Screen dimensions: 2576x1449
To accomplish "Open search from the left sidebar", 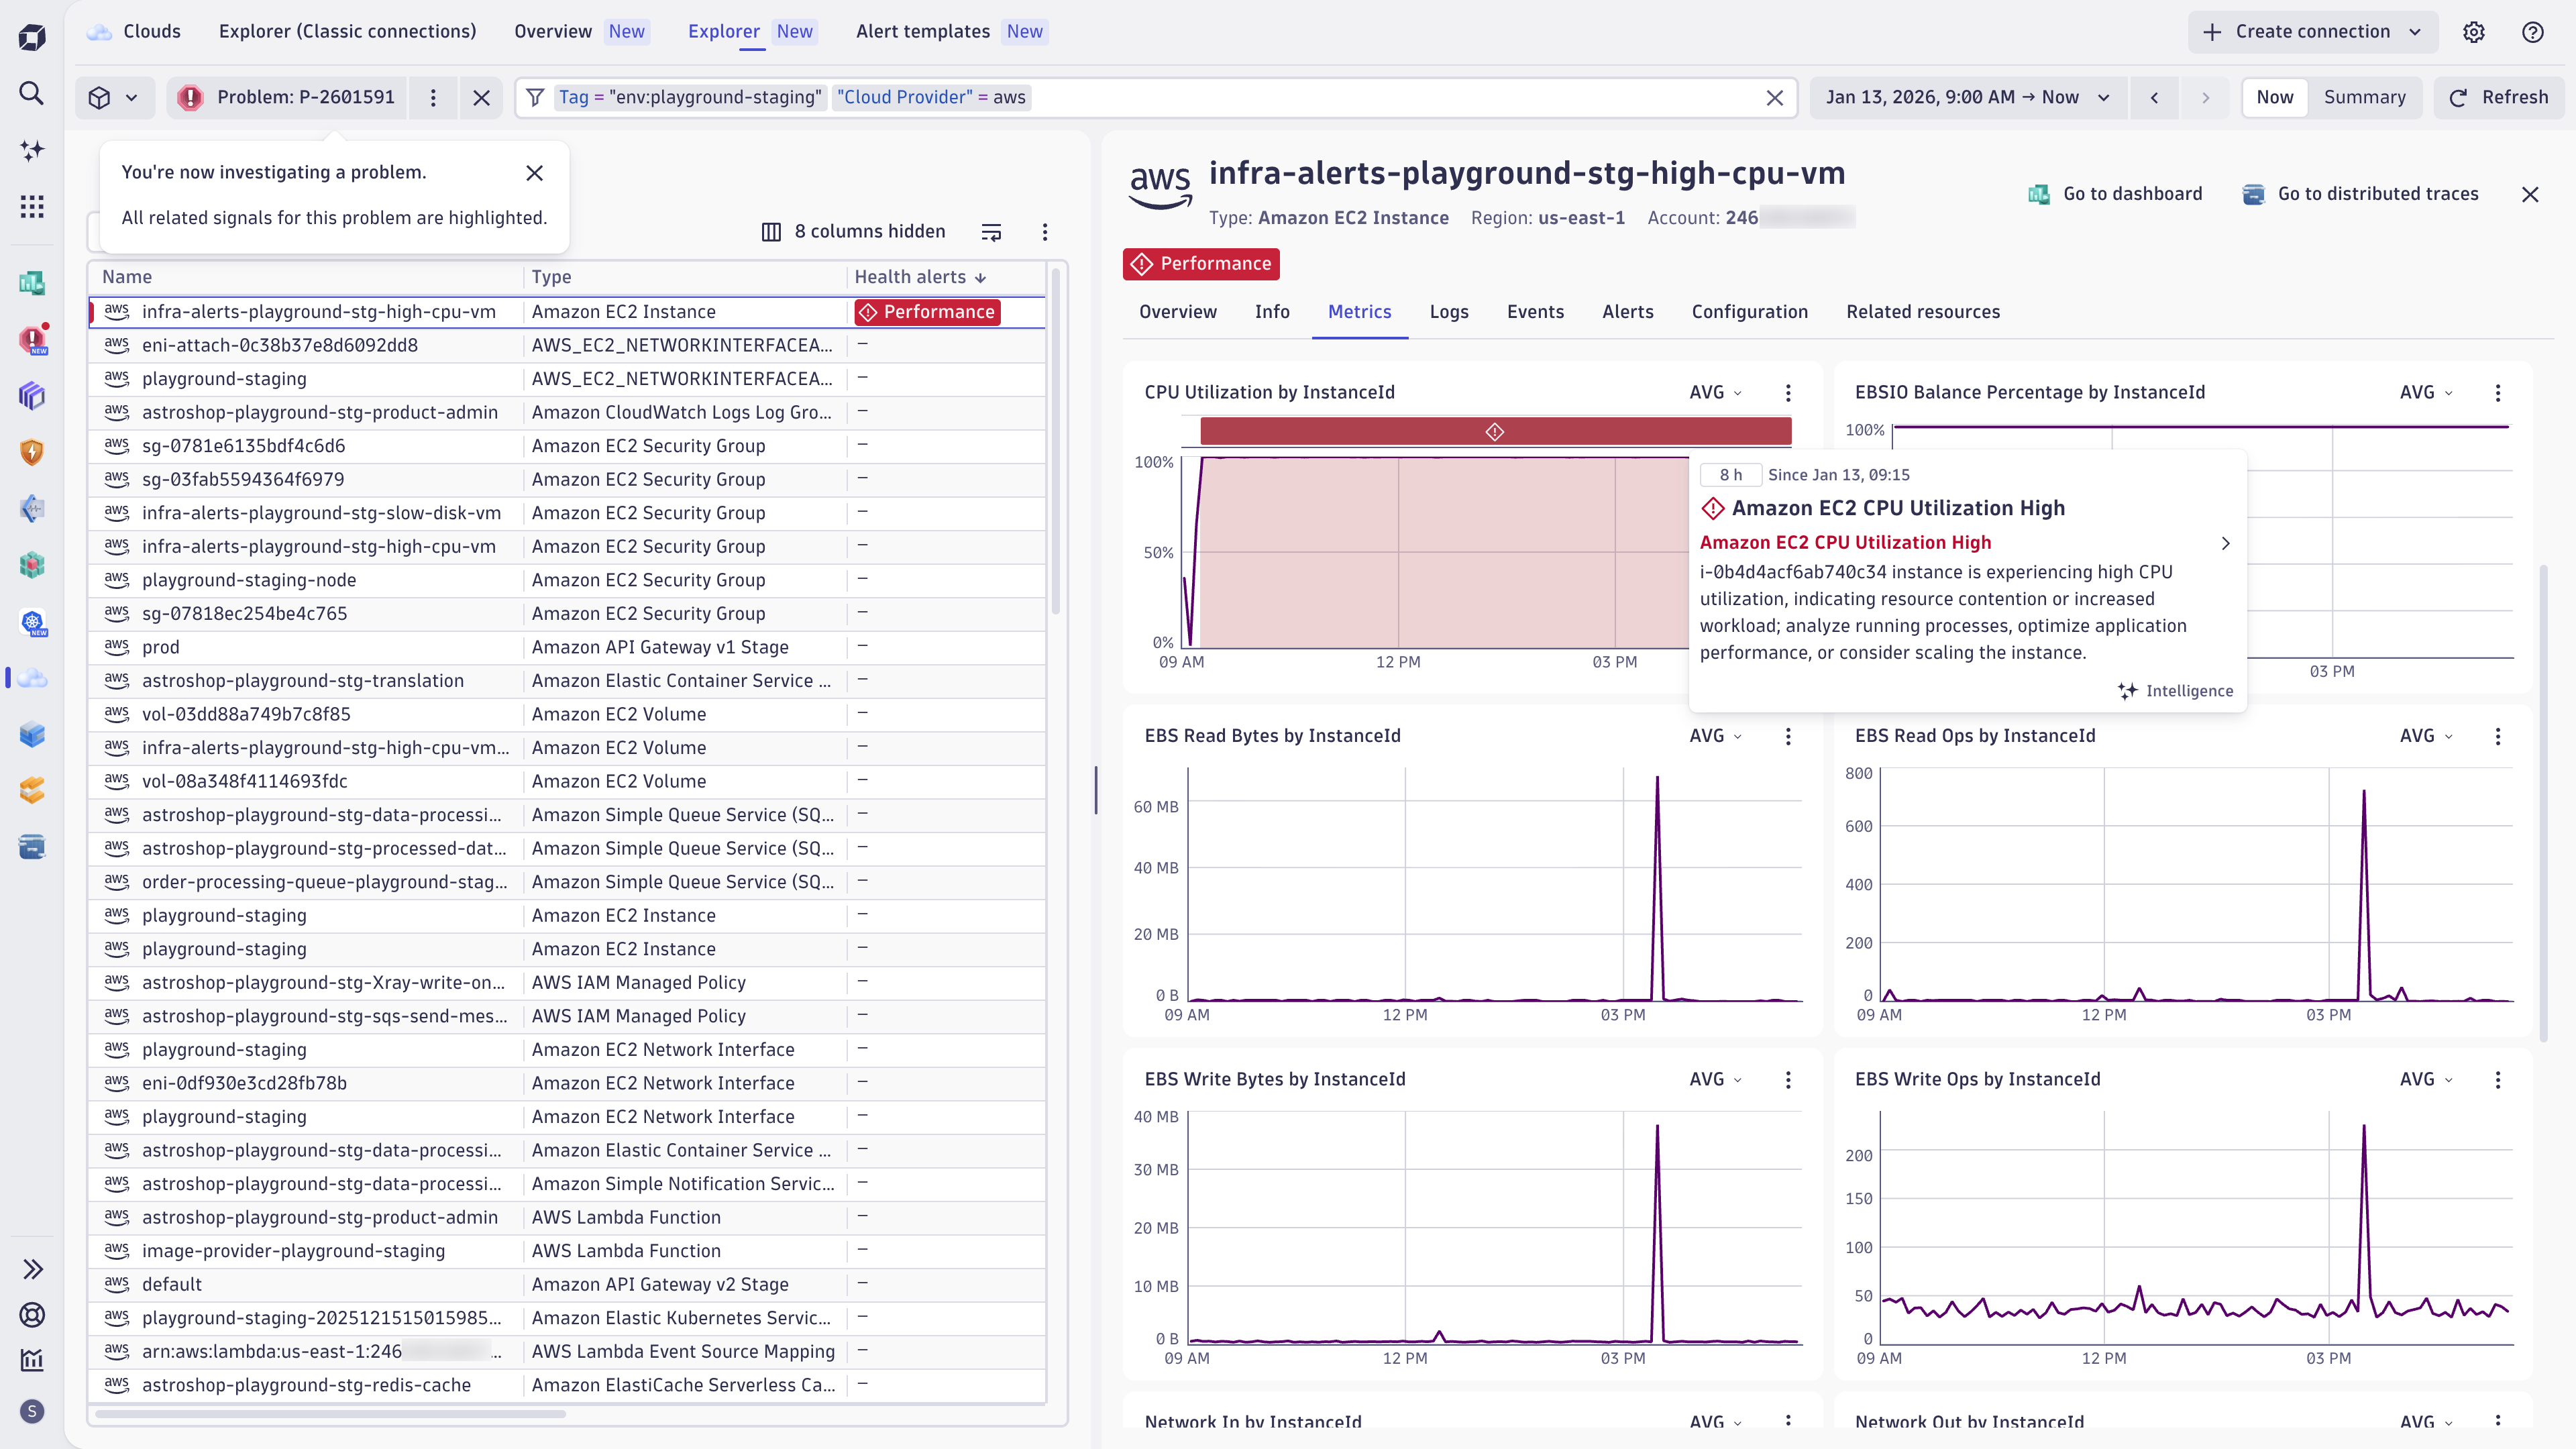I will (32, 94).
